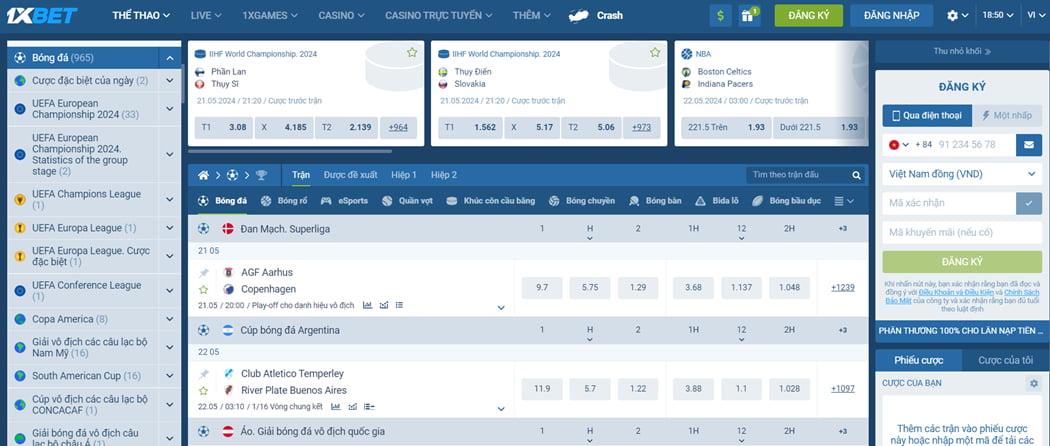
Task: Star the AGF Aarhus vs Copenhagen match
Action: pos(203,289)
